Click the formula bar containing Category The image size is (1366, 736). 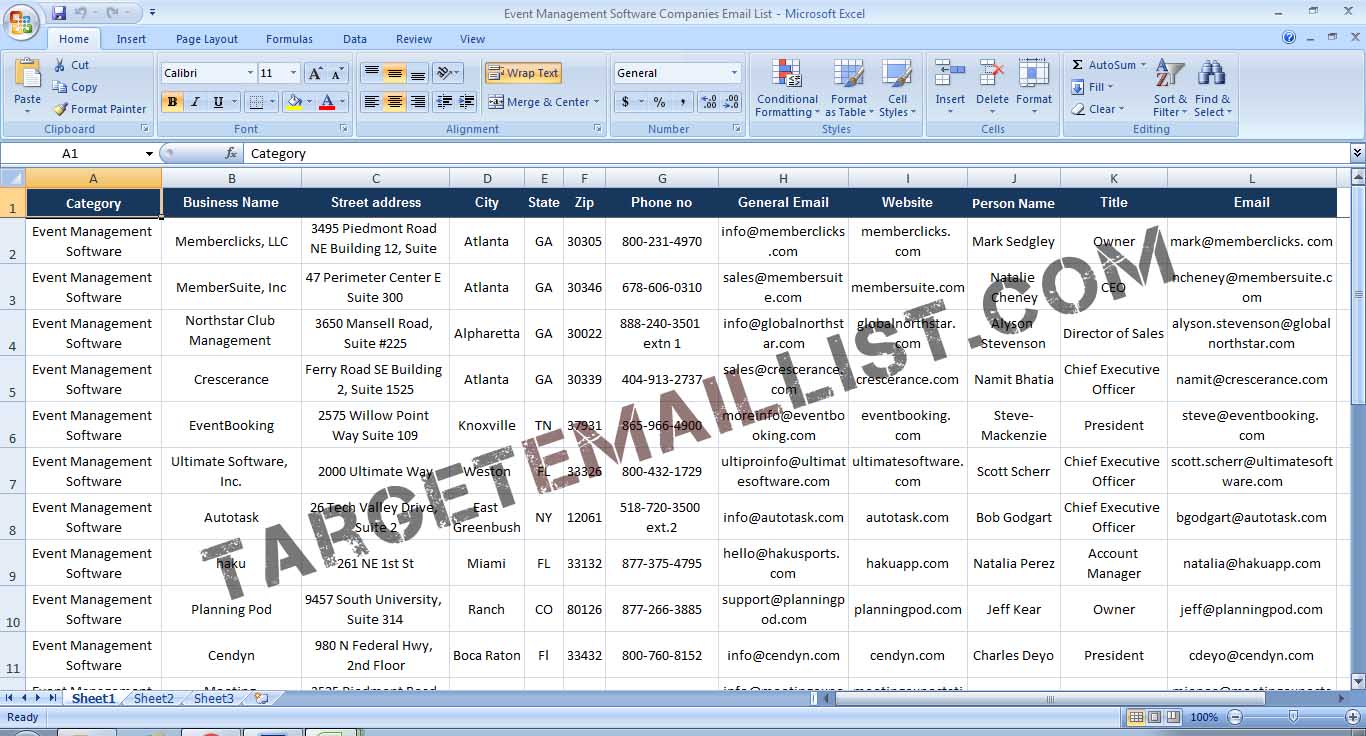click(796, 153)
